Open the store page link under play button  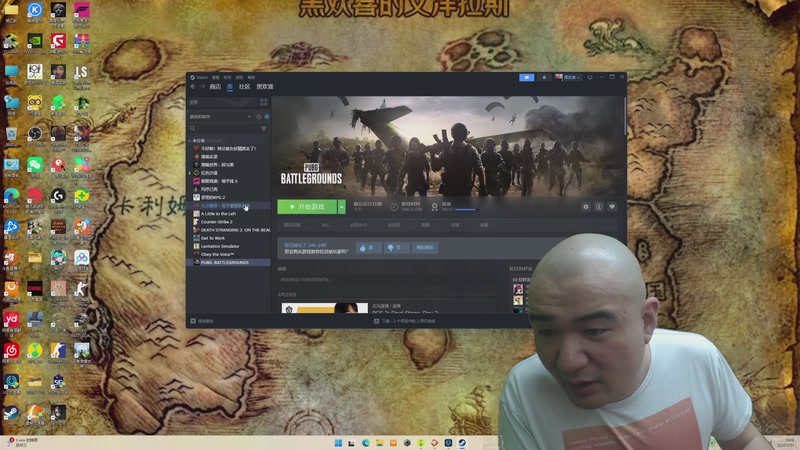(292, 225)
